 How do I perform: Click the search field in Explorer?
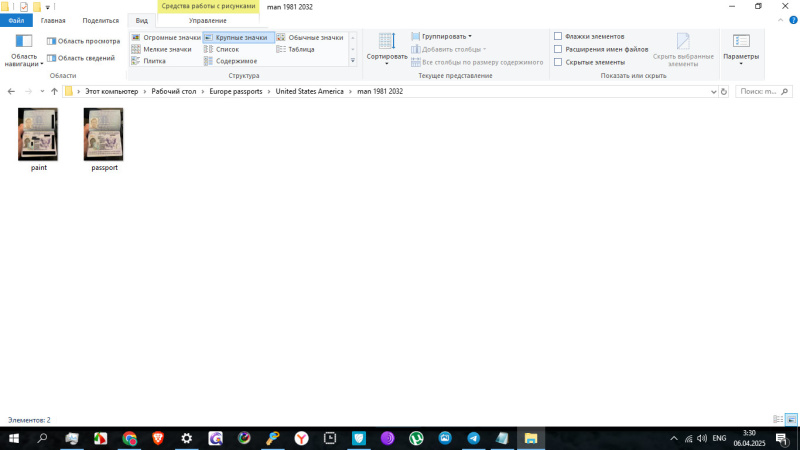(764, 91)
